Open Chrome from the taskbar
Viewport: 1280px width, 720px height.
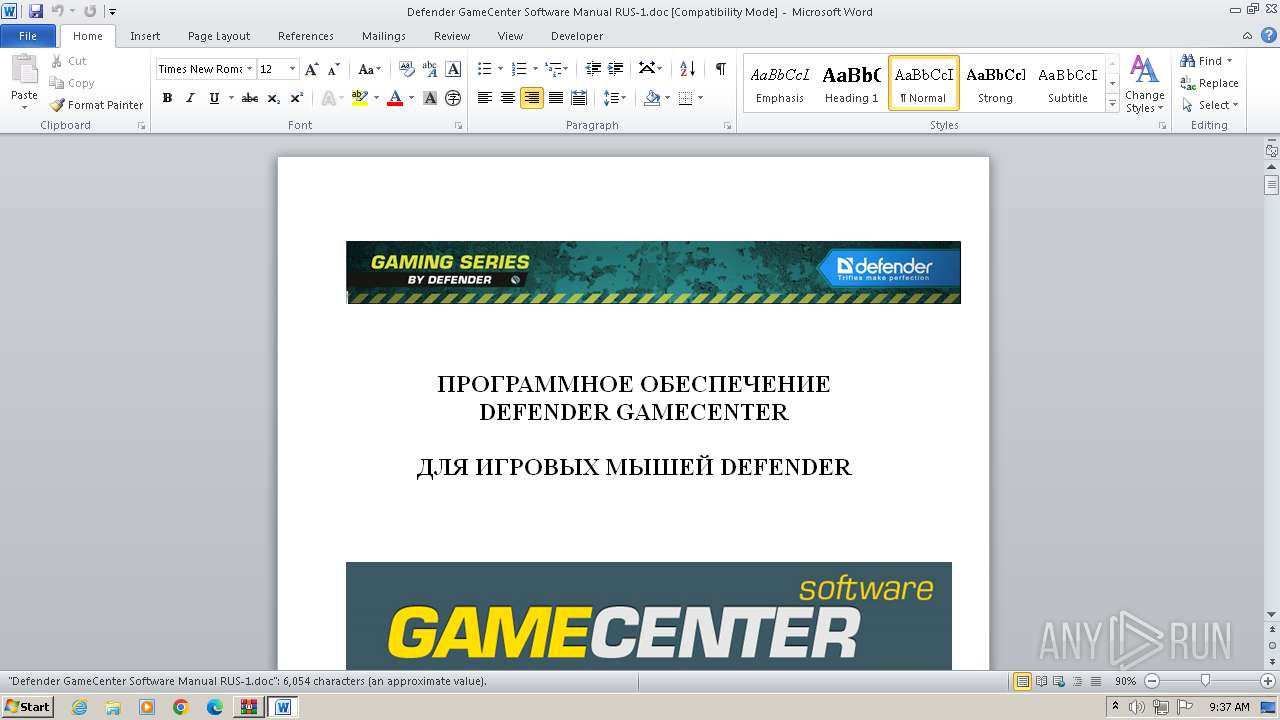click(181, 707)
